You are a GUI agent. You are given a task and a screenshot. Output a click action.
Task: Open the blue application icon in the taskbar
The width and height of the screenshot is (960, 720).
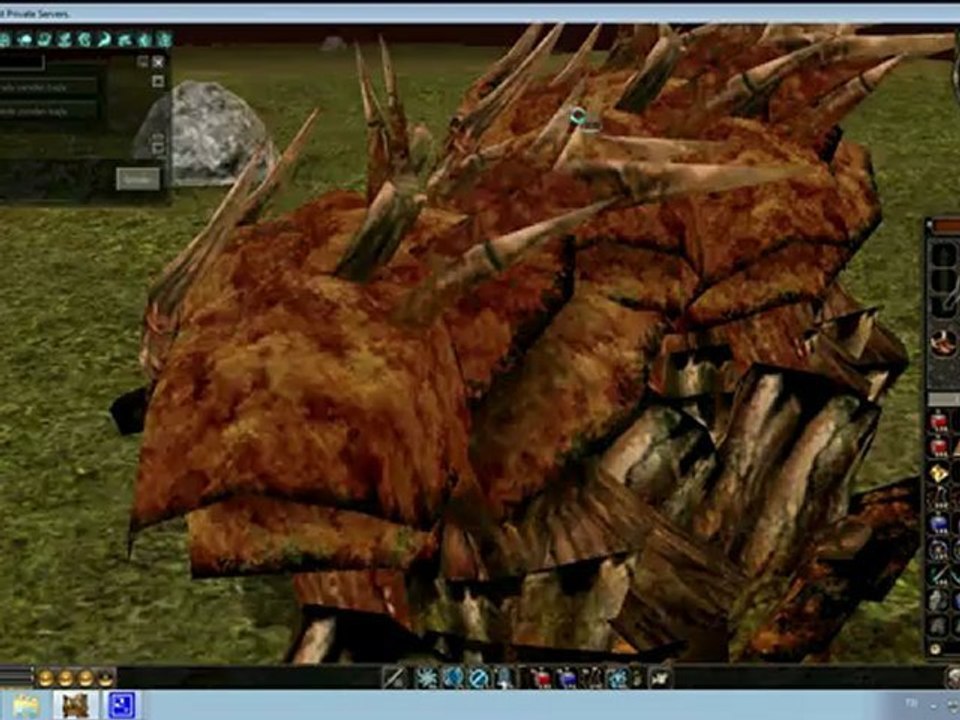(121, 706)
